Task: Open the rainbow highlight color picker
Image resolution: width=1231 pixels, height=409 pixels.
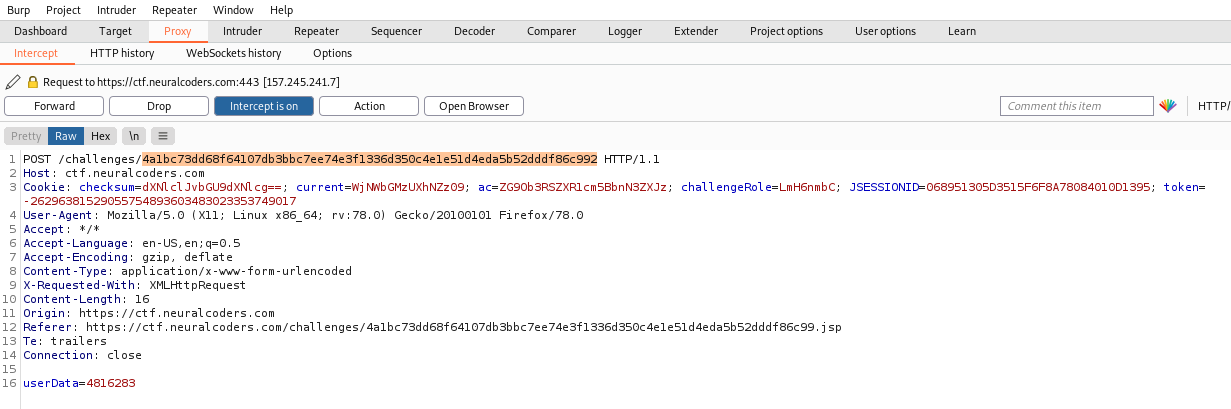Action: tap(1168, 106)
